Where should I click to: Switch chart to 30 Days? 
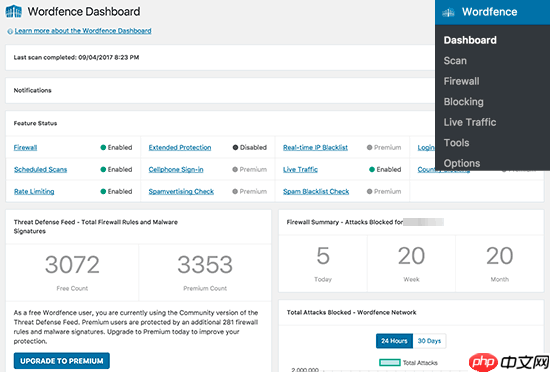tap(429, 341)
